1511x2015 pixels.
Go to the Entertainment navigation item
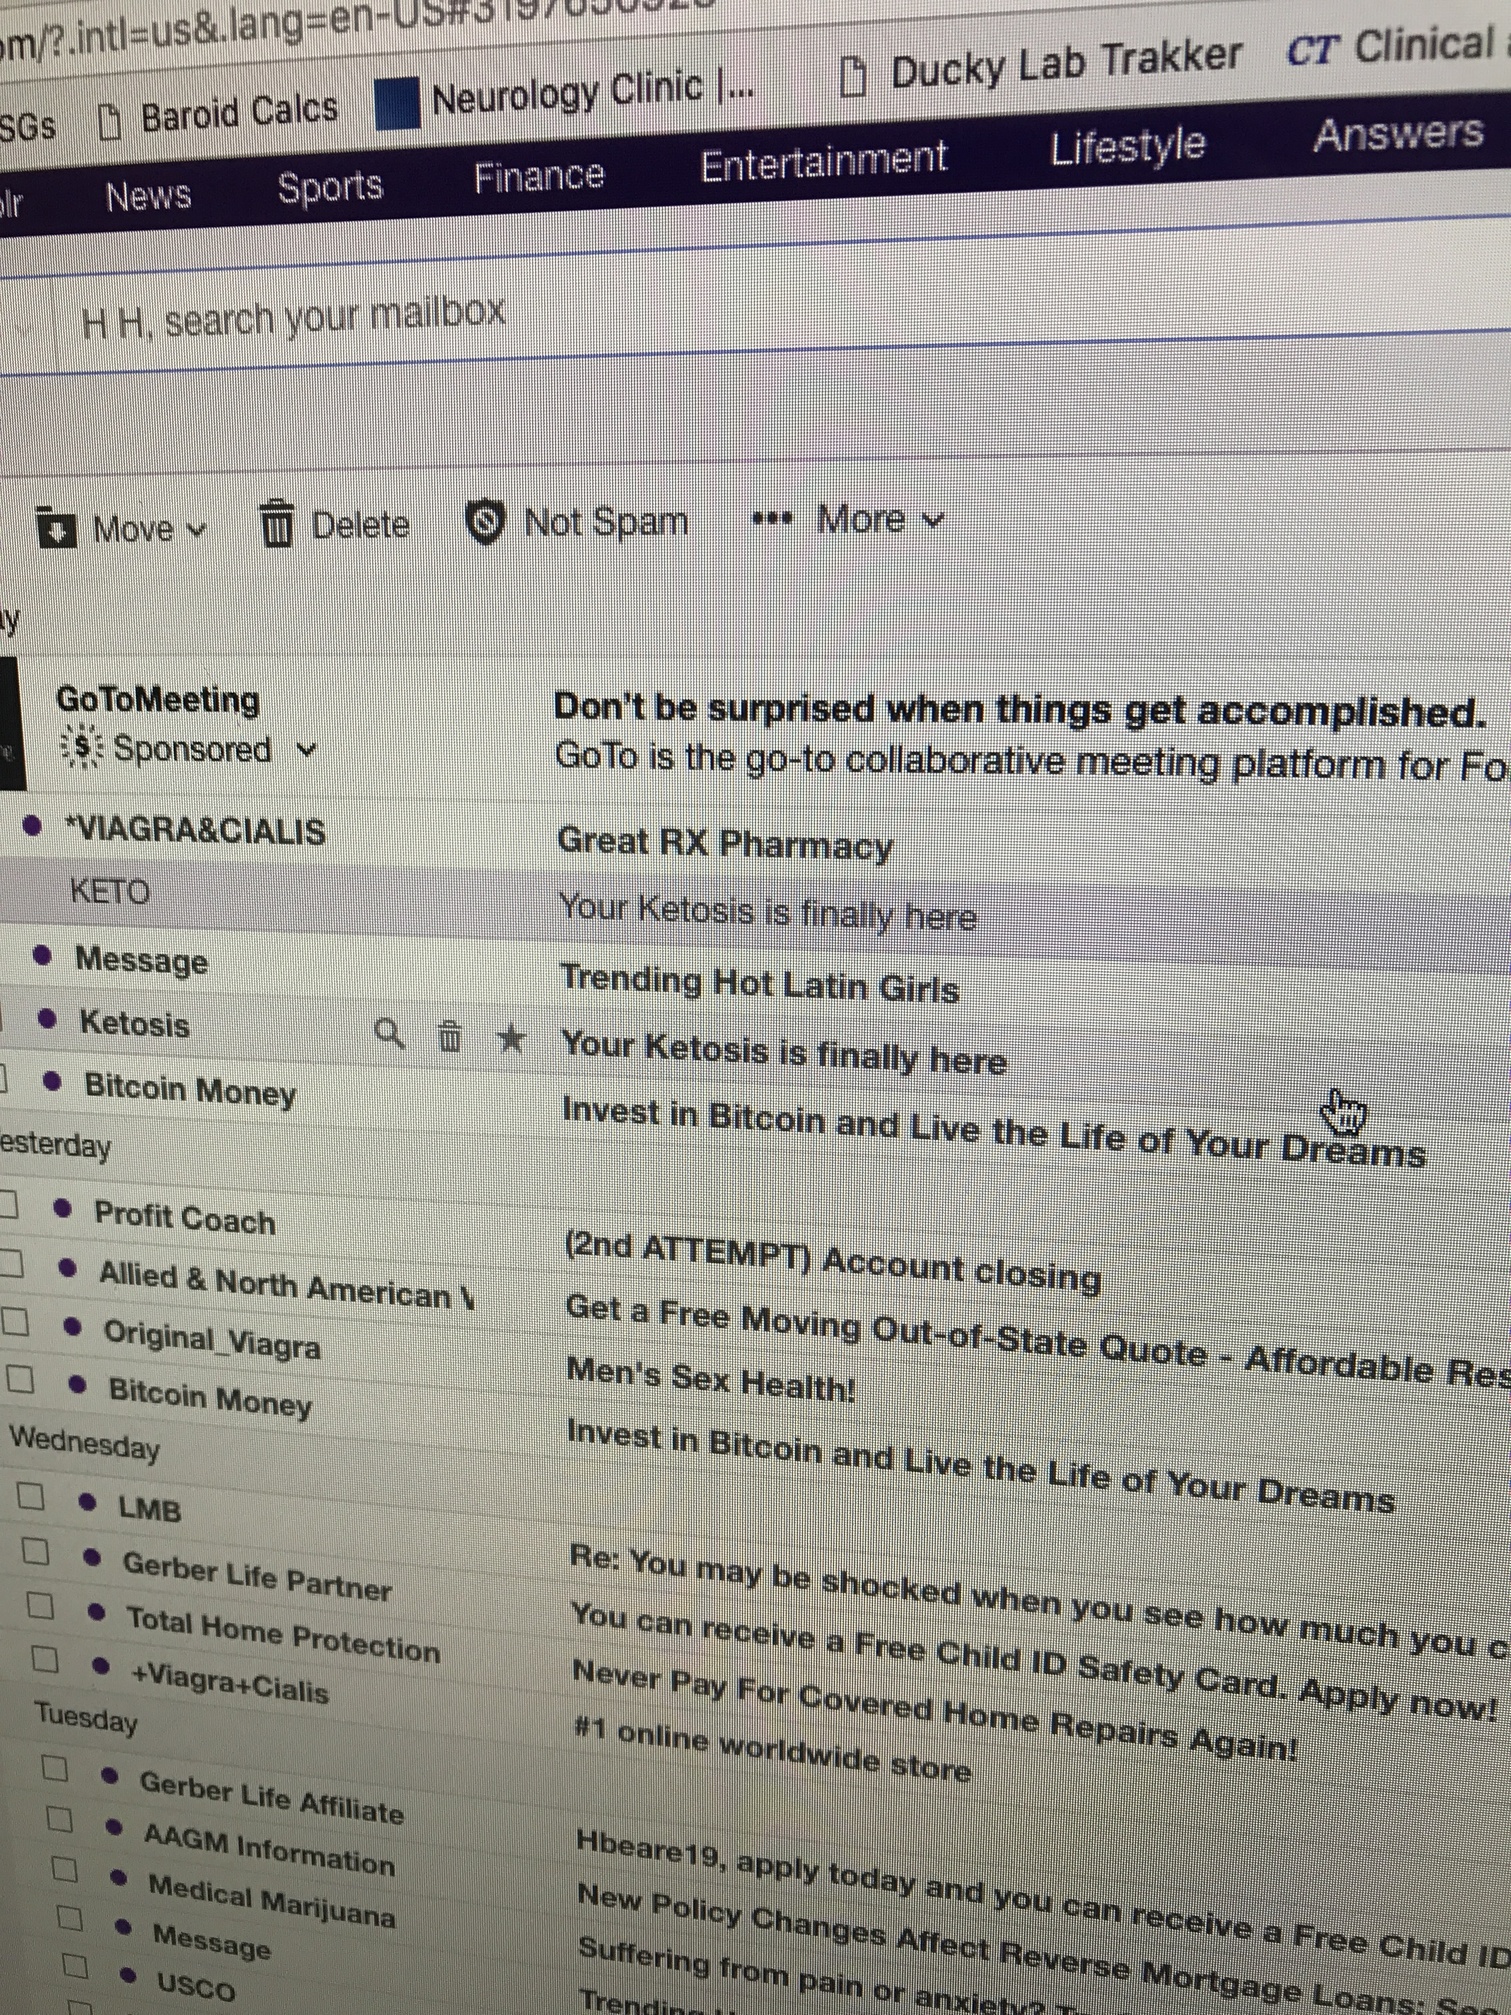(823, 162)
